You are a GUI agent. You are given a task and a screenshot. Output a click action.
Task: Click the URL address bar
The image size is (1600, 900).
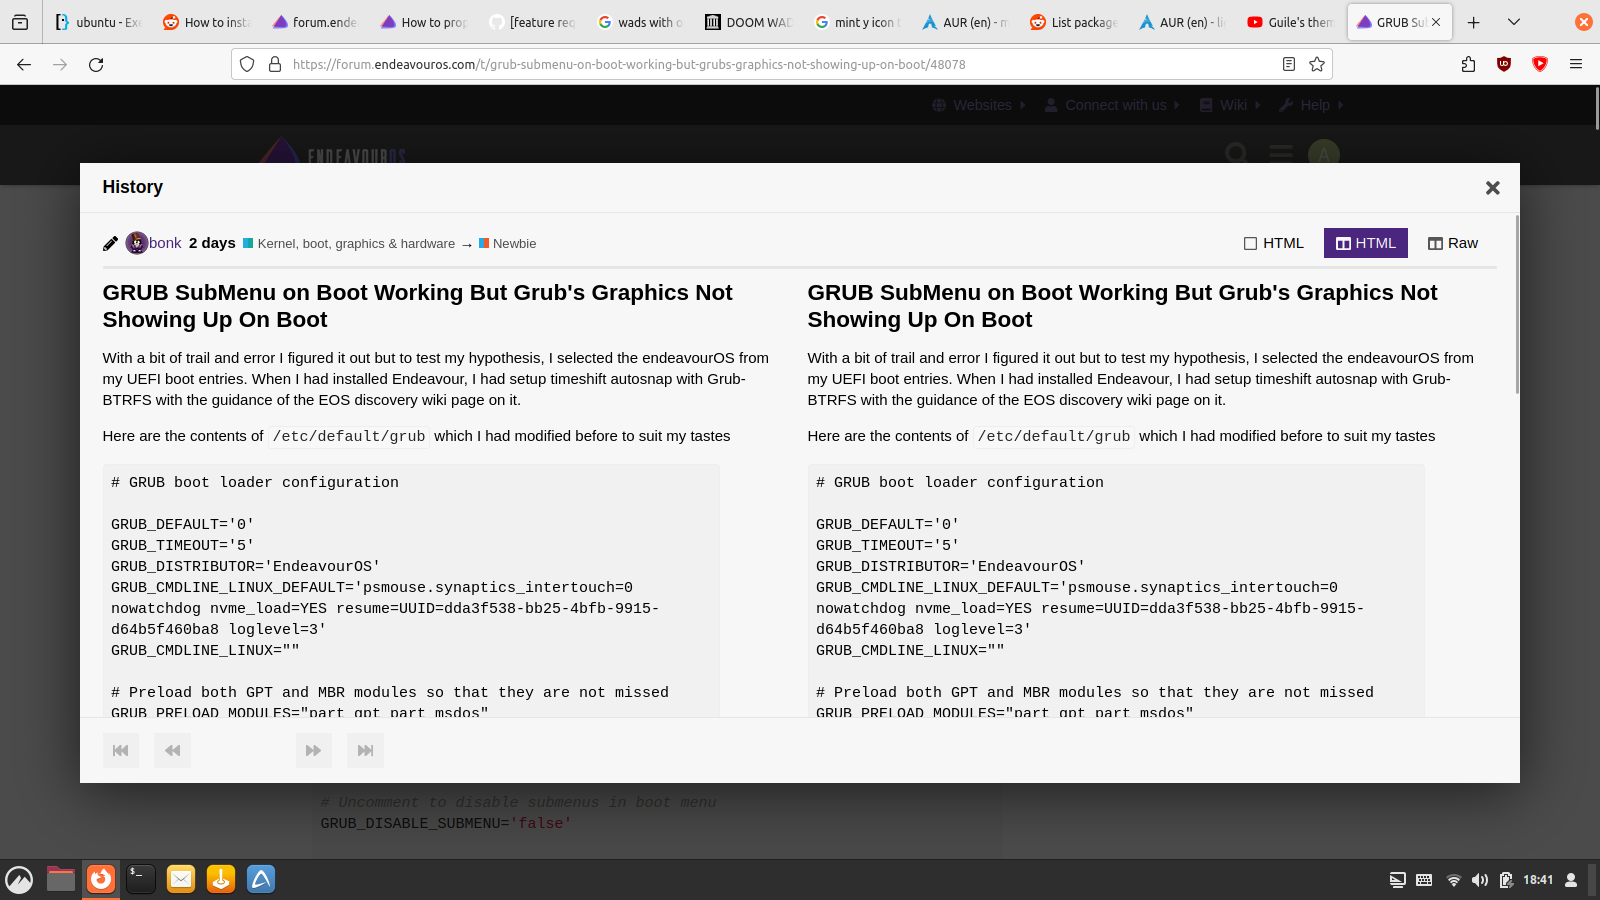(x=780, y=64)
